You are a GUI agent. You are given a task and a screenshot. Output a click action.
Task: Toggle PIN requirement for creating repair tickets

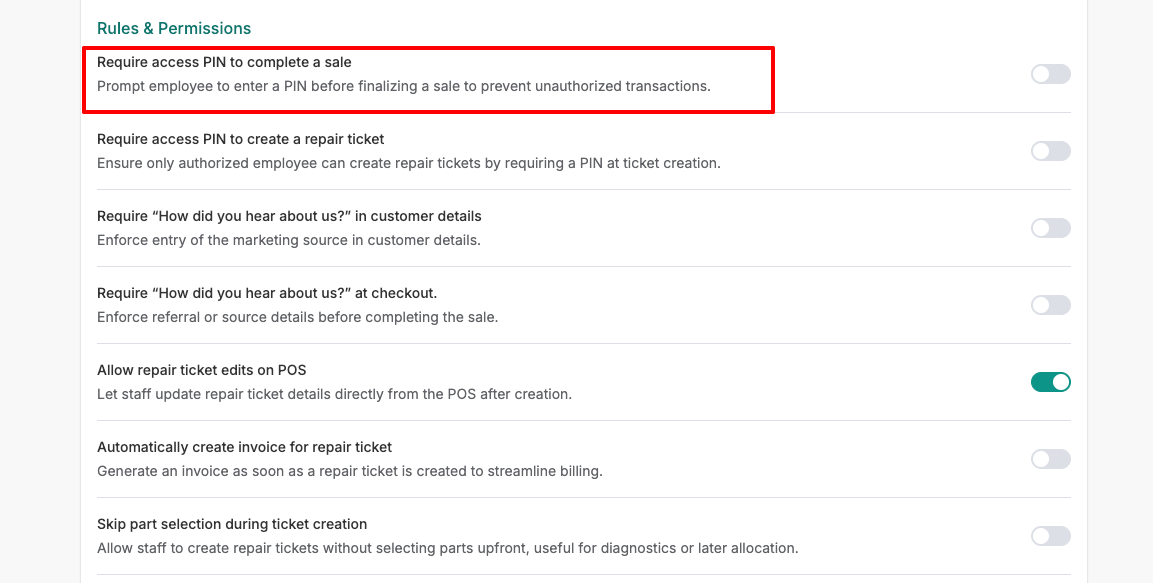(x=1050, y=151)
